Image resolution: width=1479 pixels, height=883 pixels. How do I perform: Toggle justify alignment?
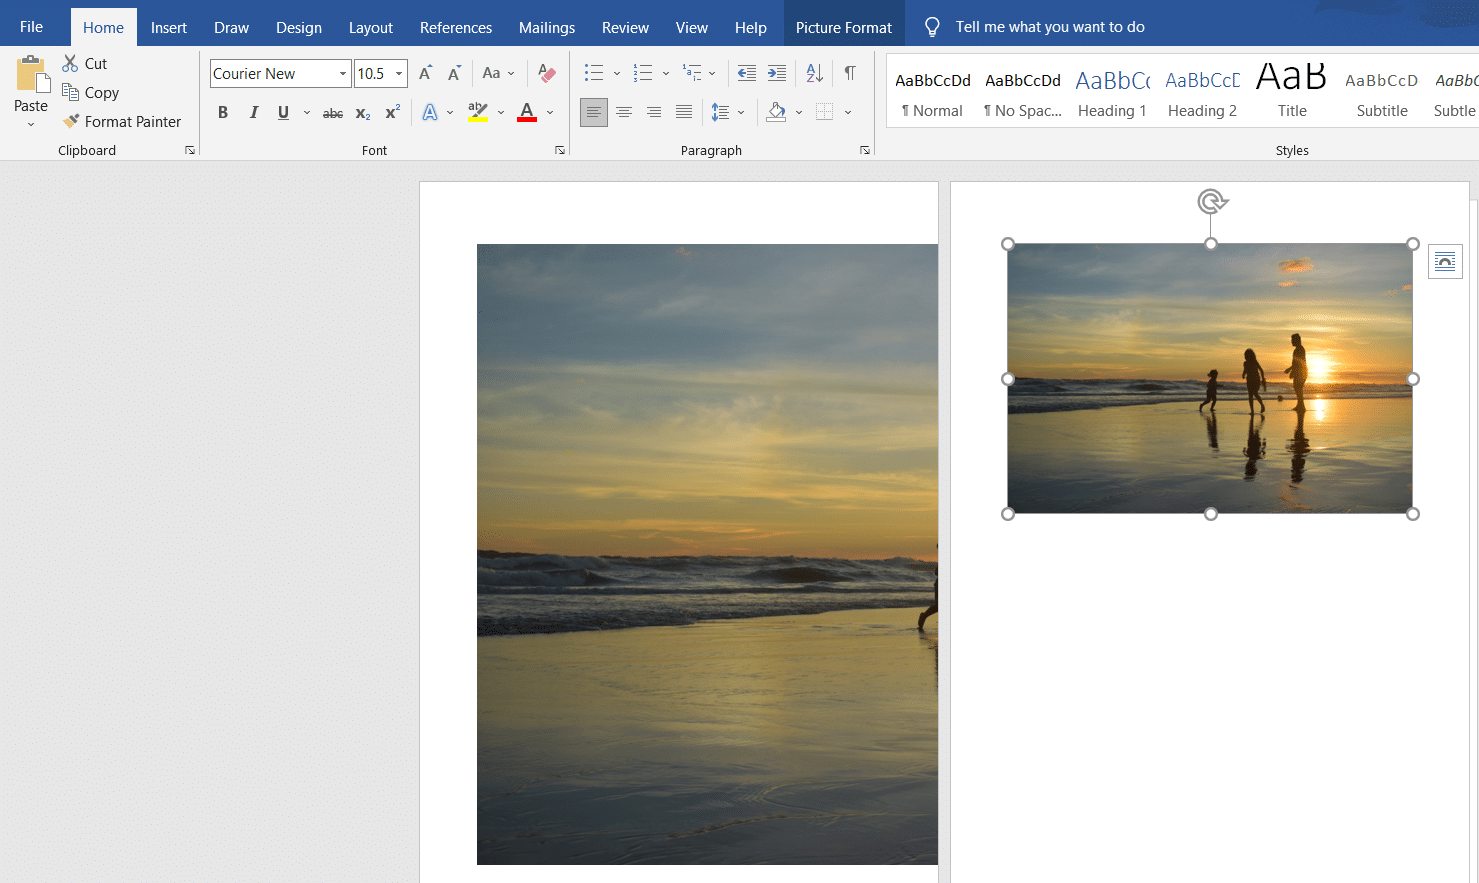[684, 112]
